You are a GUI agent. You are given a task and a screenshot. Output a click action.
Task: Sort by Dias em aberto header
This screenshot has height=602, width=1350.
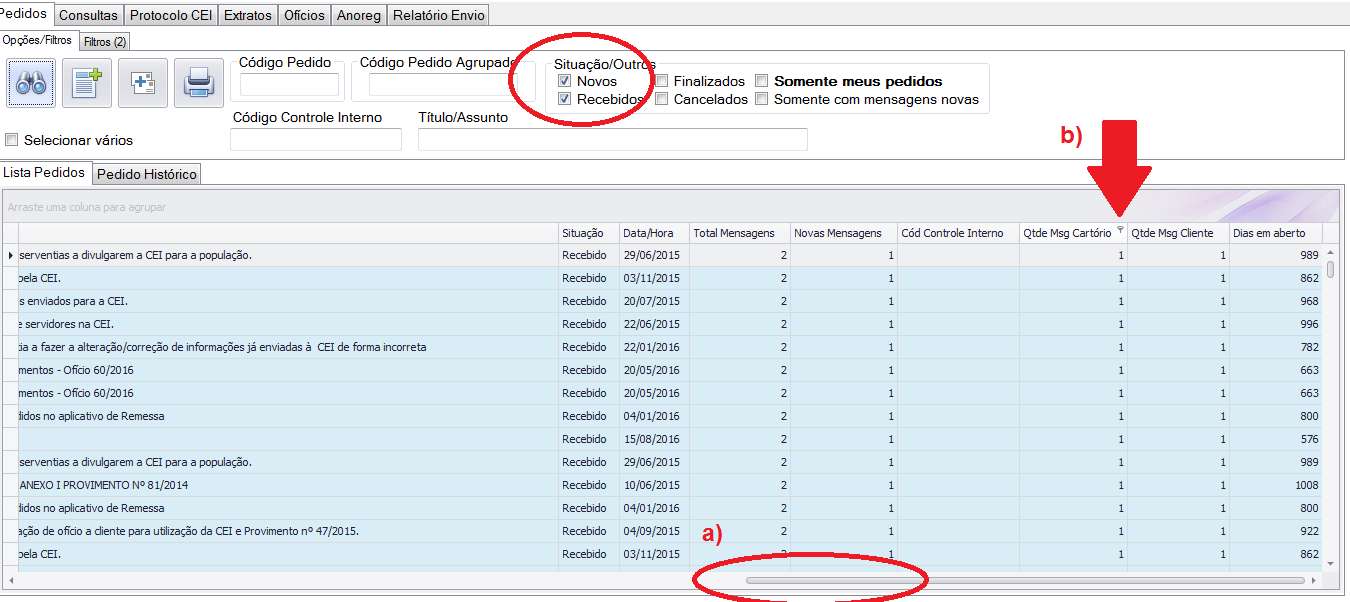[x=1275, y=233]
